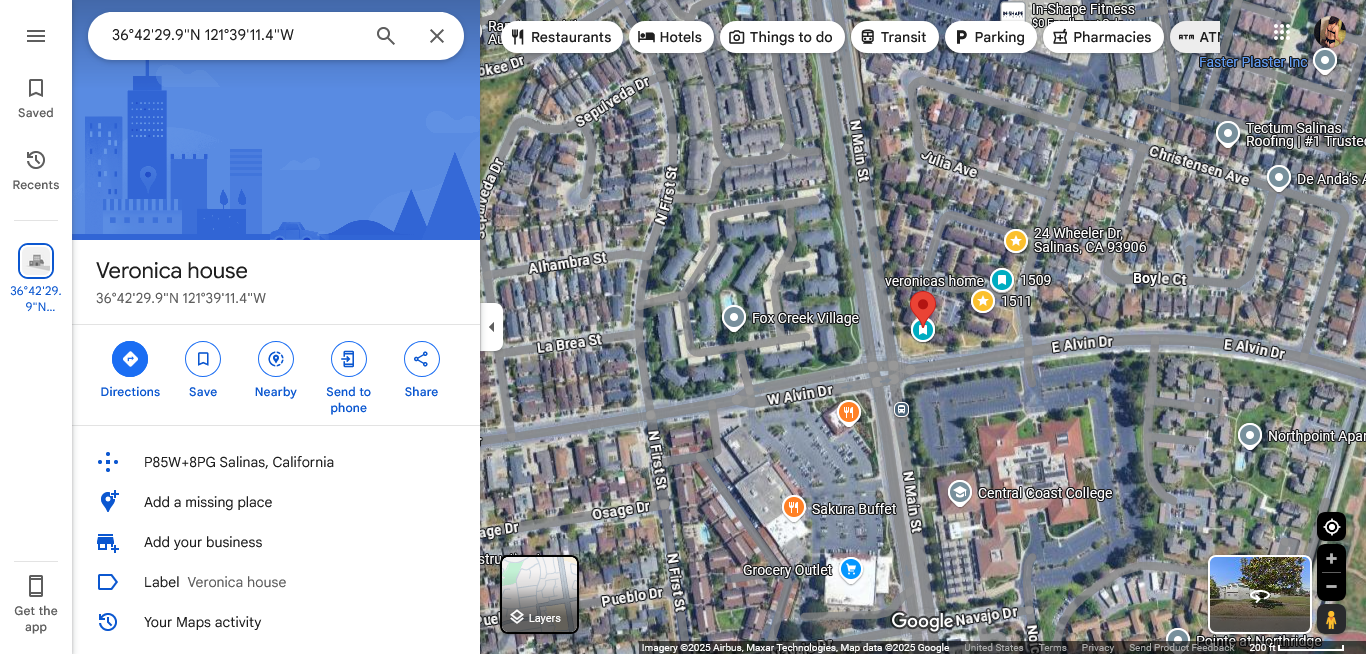Click Send Product Feedback link
The height and width of the screenshot is (654, 1366).
pos(1182,648)
